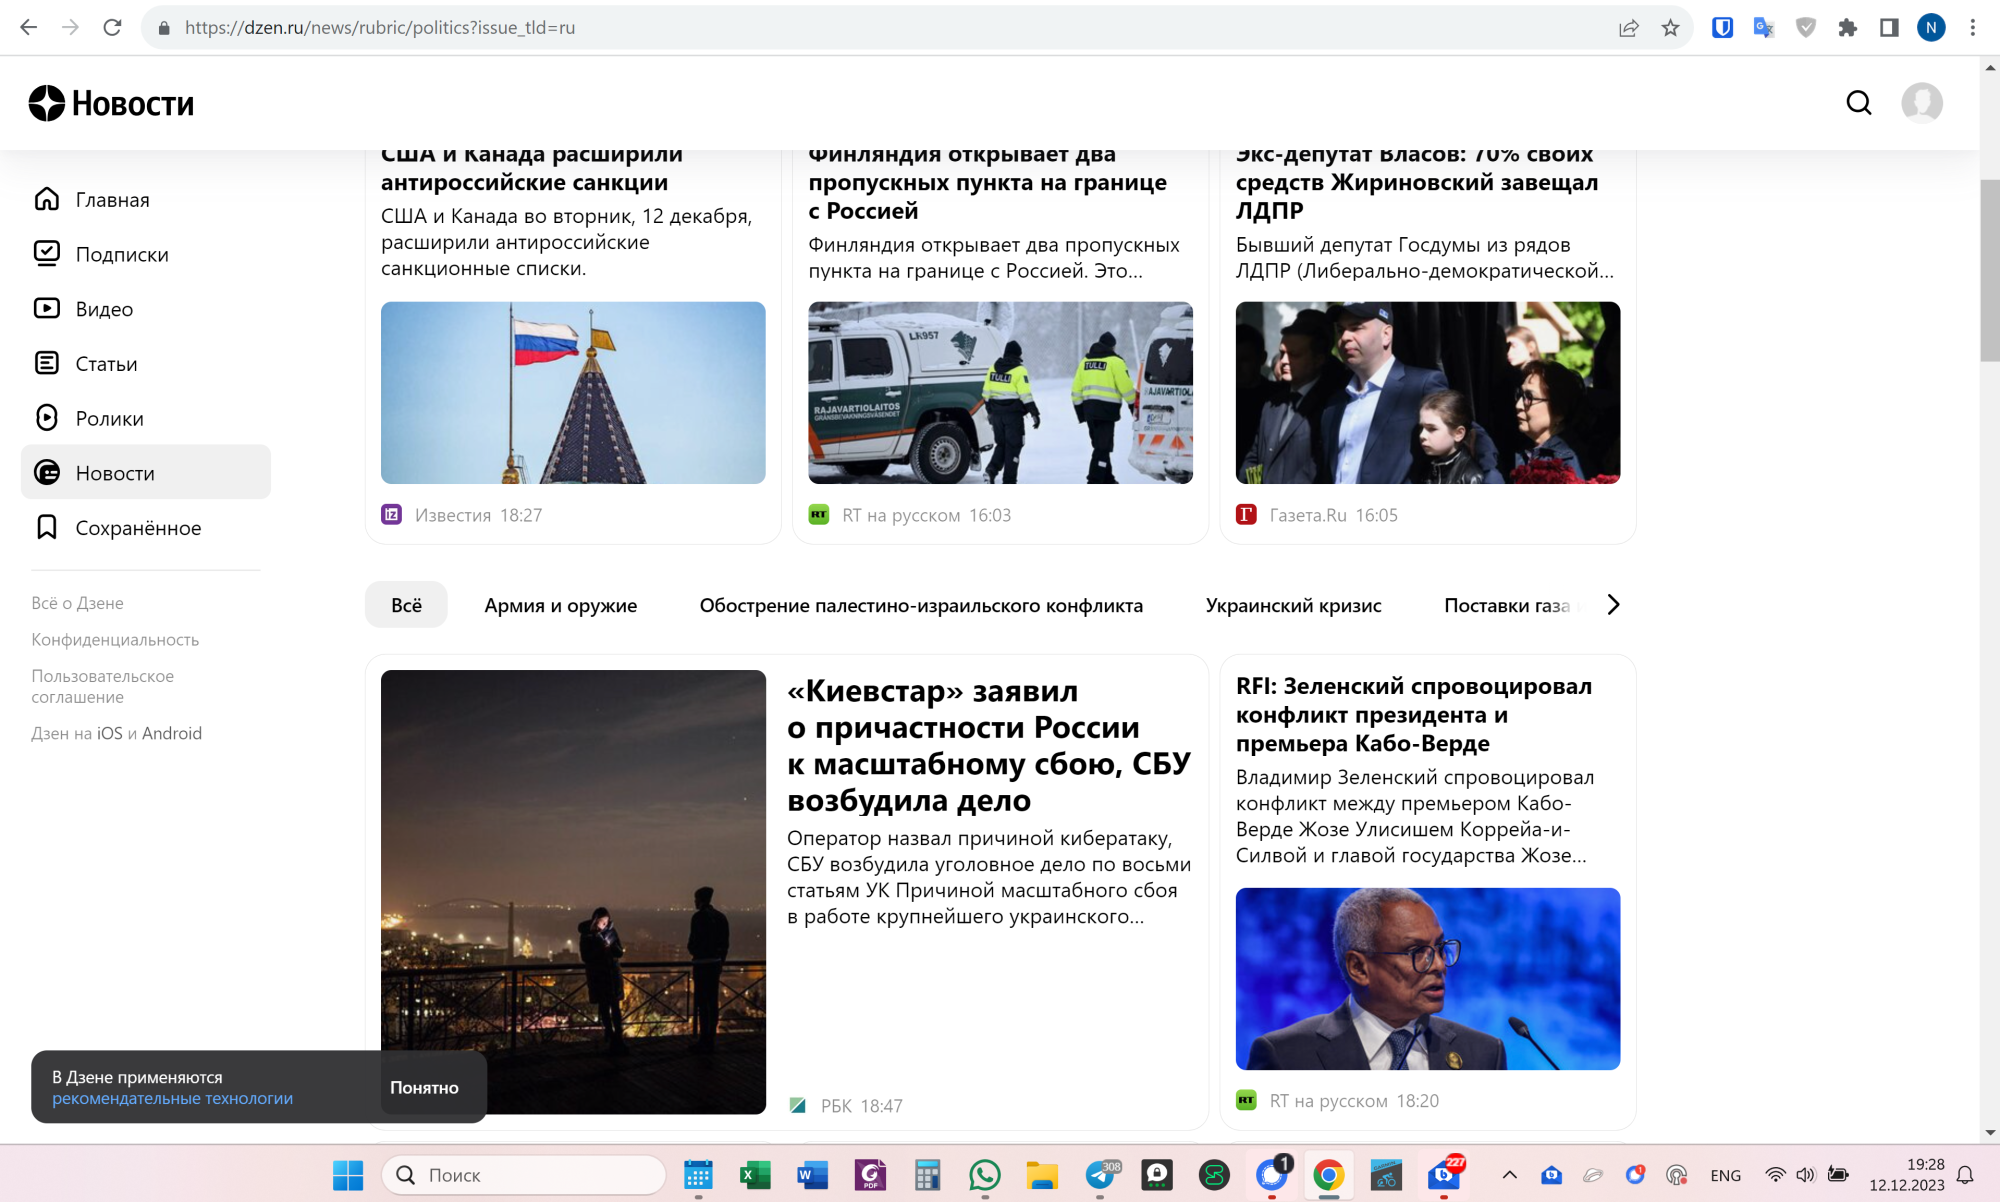Dismiss the cookie notice with Понятно
The image size is (2000, 1202).
(x=426, y=1087)
